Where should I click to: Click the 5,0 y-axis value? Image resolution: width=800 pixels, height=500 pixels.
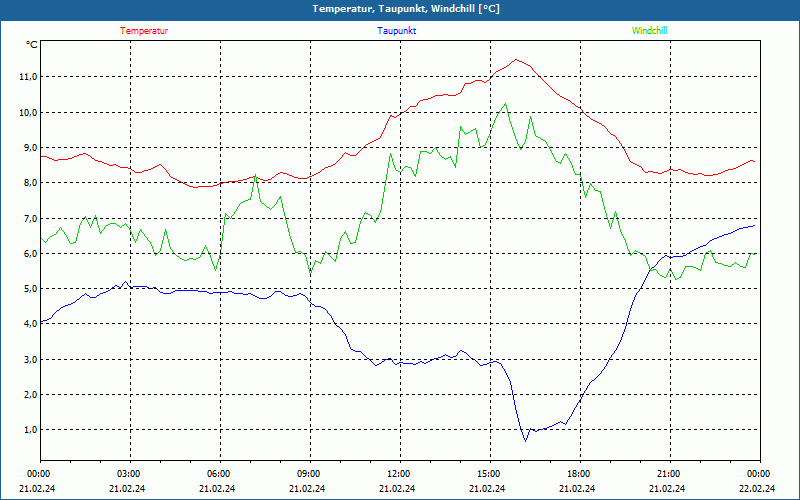click(x=30, y=289)
